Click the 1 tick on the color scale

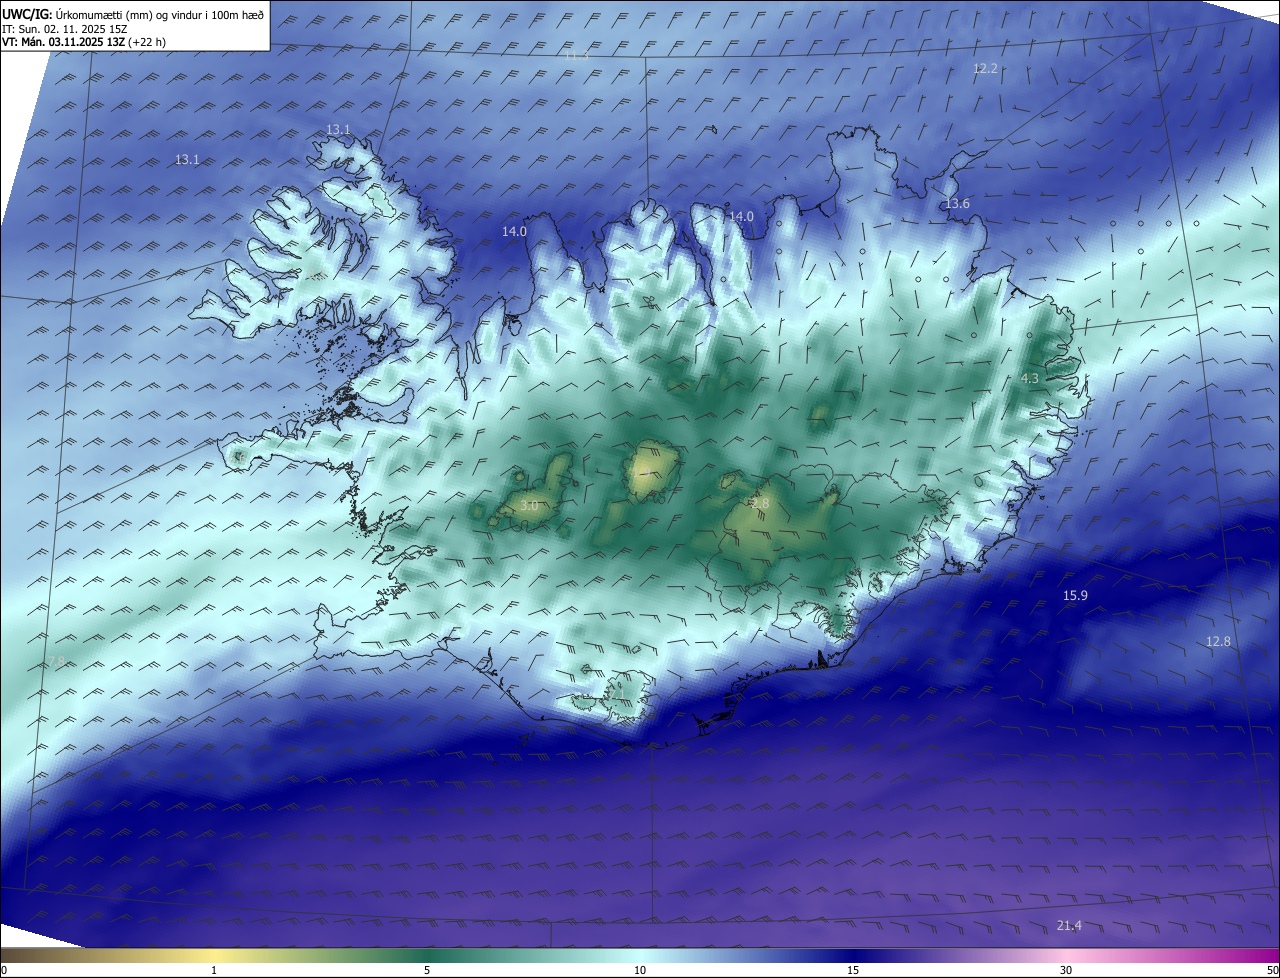(214, 970)
